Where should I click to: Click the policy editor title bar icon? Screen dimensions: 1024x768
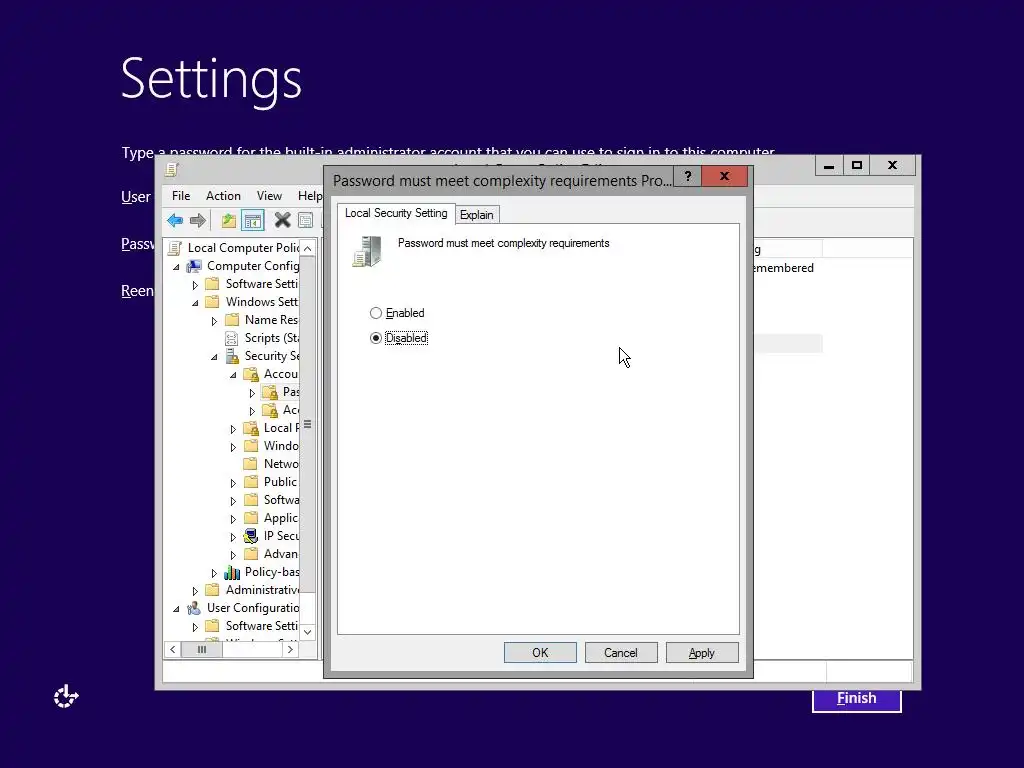(172, 170)
